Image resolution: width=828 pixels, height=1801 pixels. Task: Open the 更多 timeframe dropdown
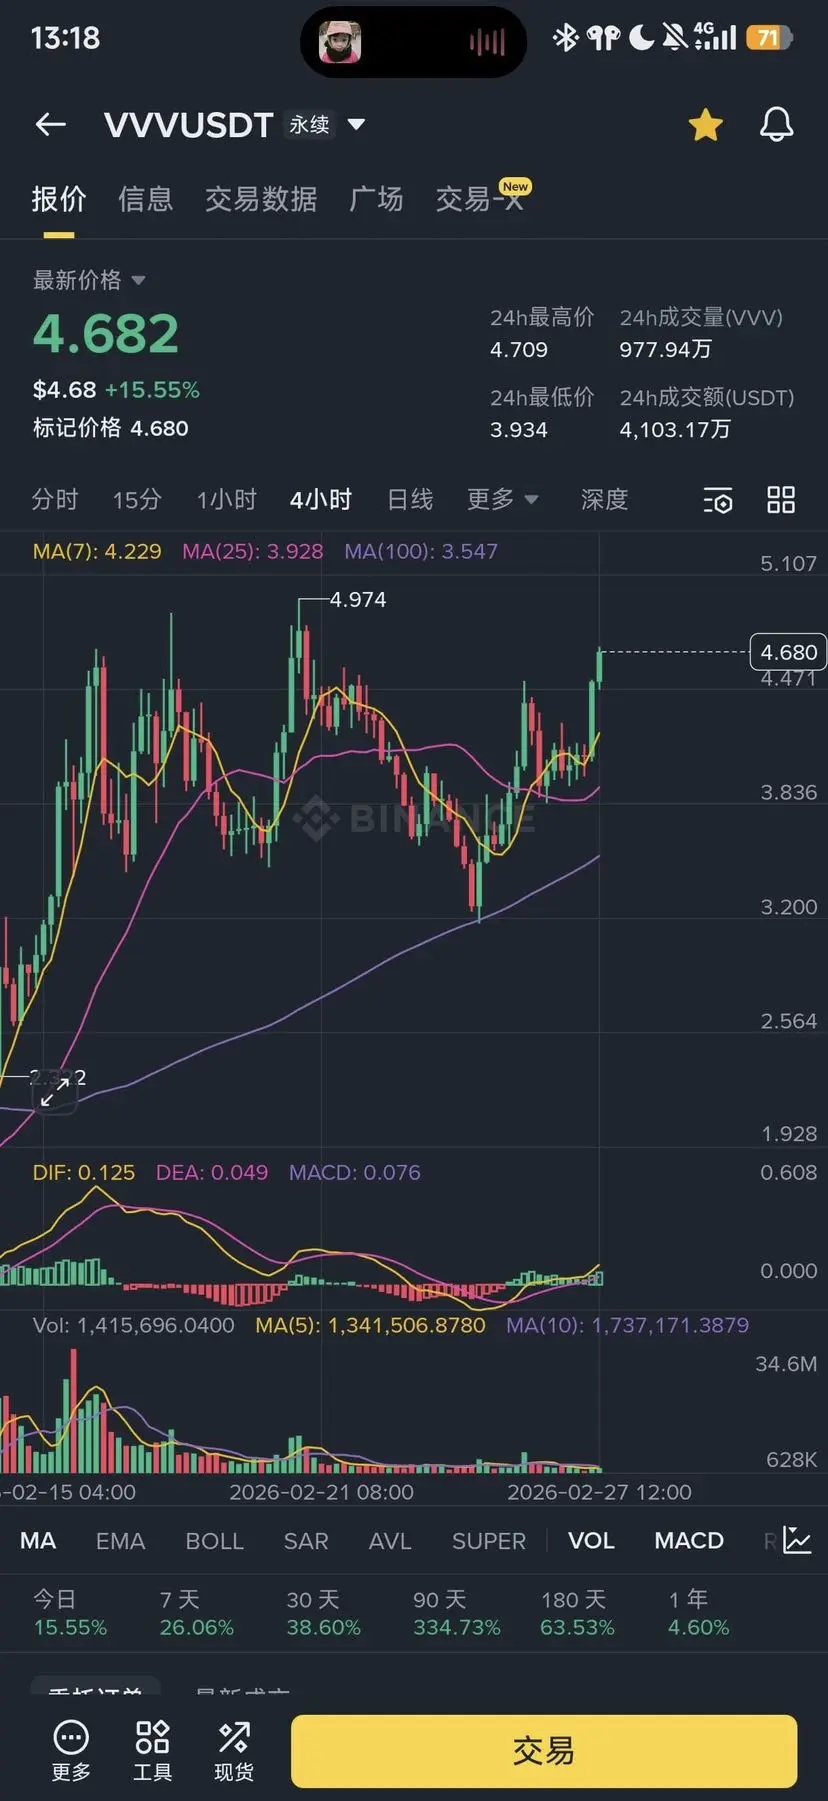coord(503,499)
